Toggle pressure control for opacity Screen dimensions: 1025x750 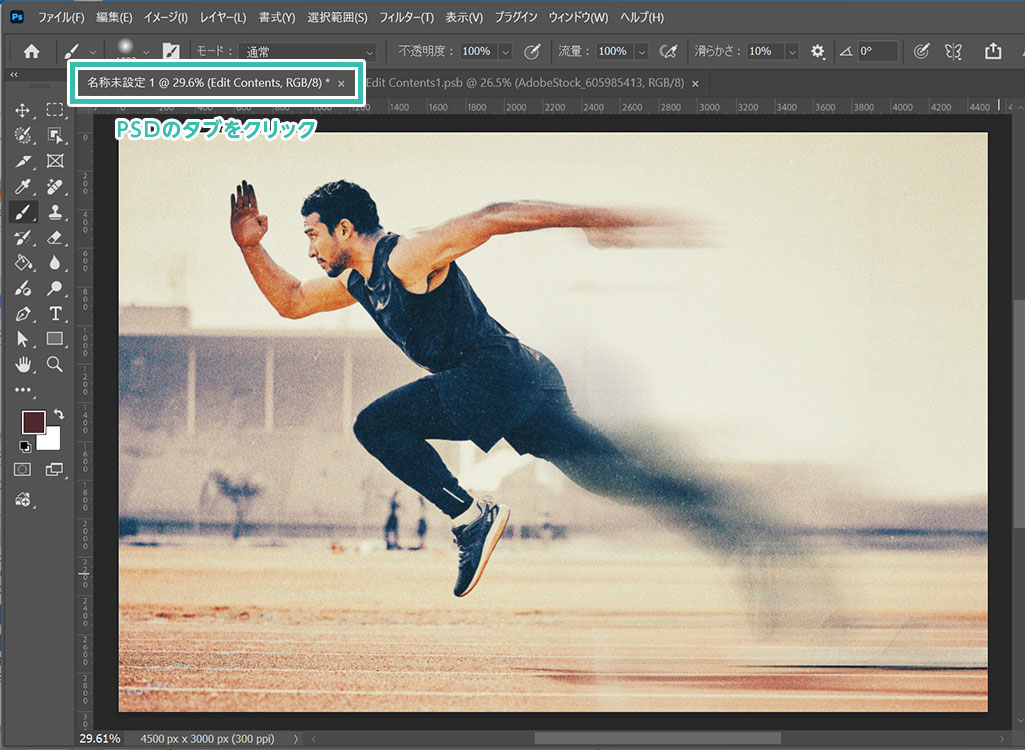click(533, 51)
